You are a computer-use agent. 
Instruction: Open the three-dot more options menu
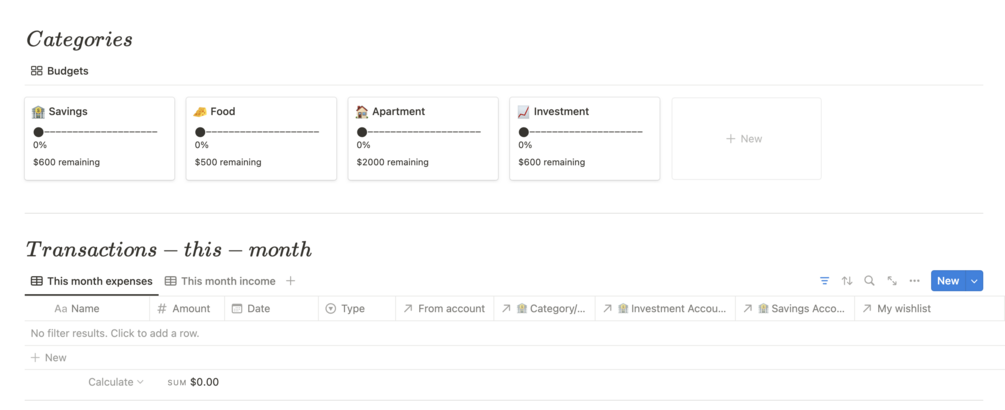tap(914, 281)
